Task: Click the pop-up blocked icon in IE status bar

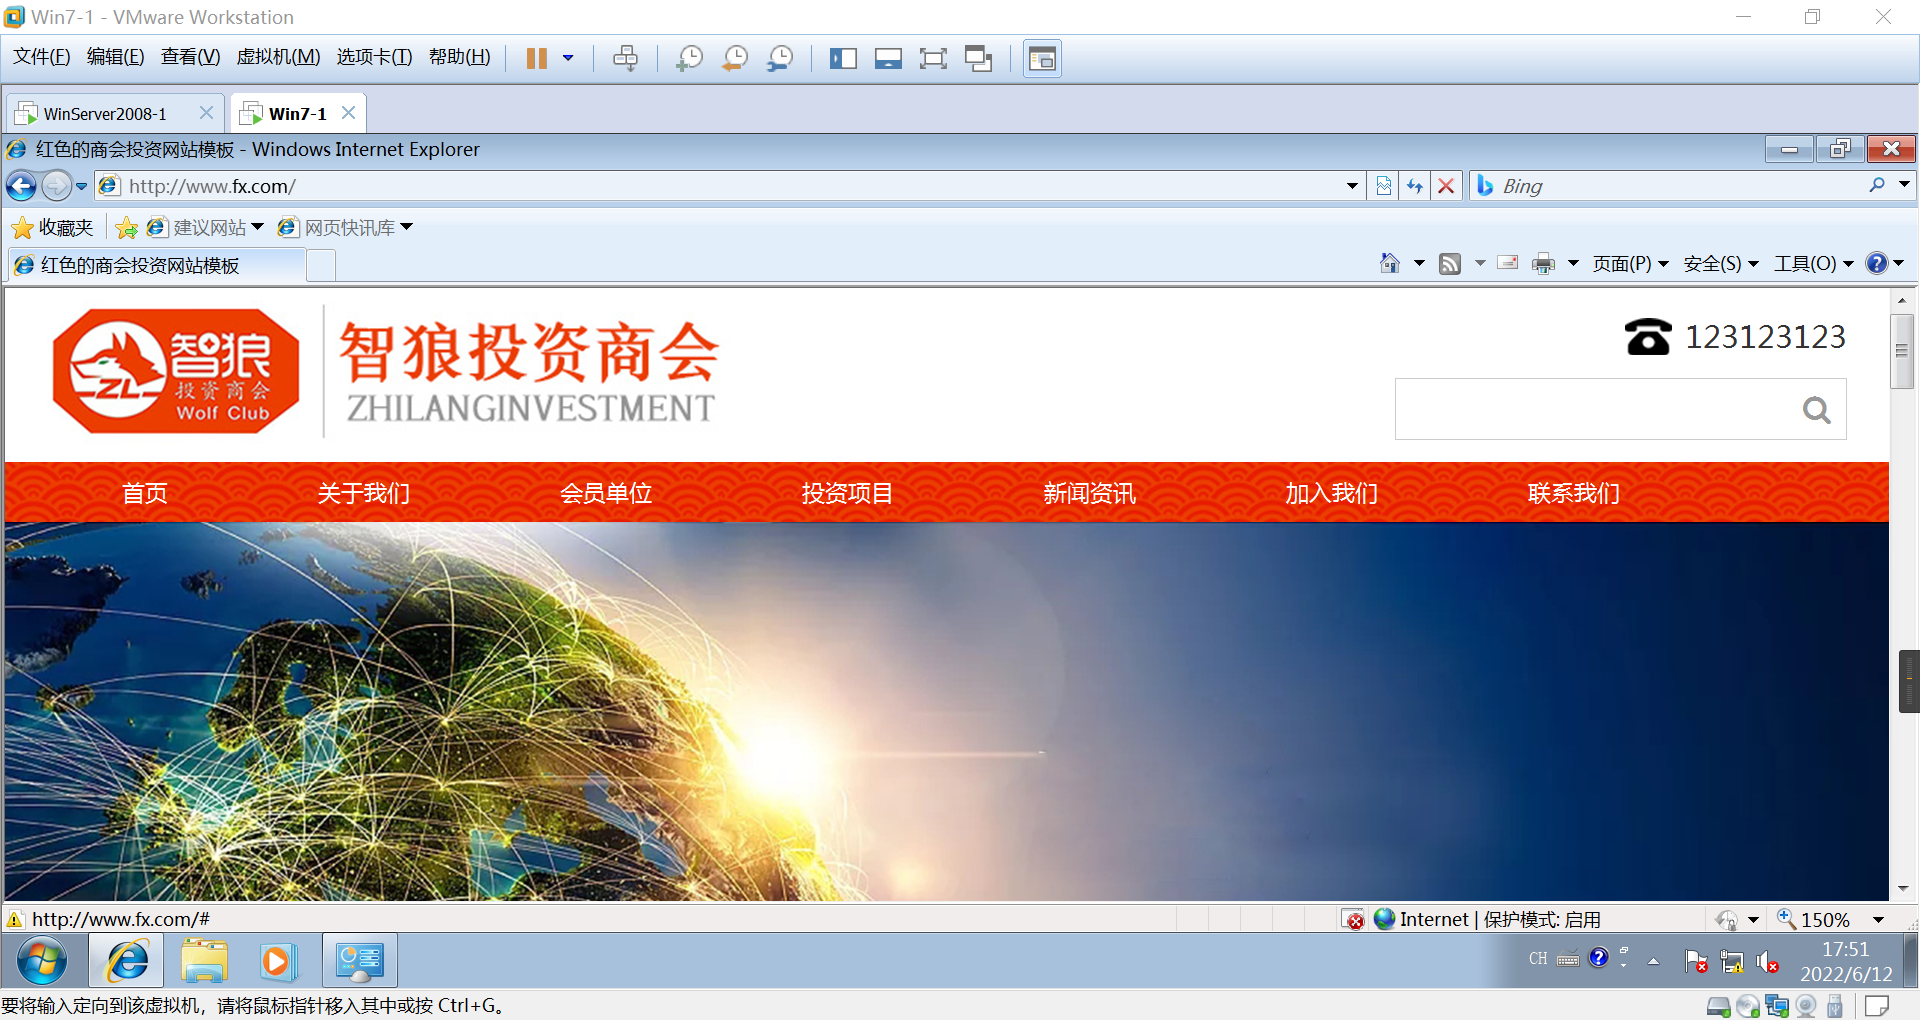Action: coord(1354,920)
